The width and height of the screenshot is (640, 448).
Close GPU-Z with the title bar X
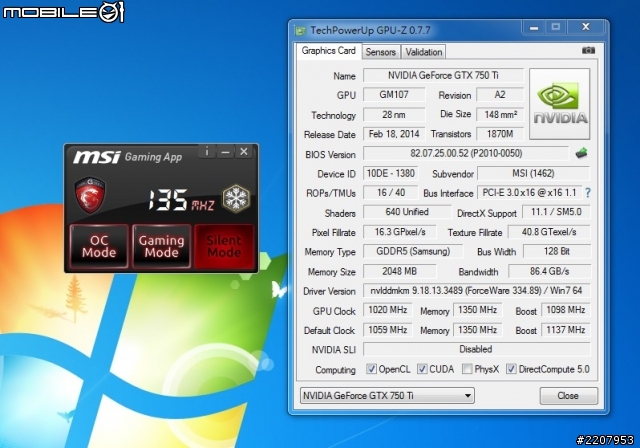coord(585,27)
